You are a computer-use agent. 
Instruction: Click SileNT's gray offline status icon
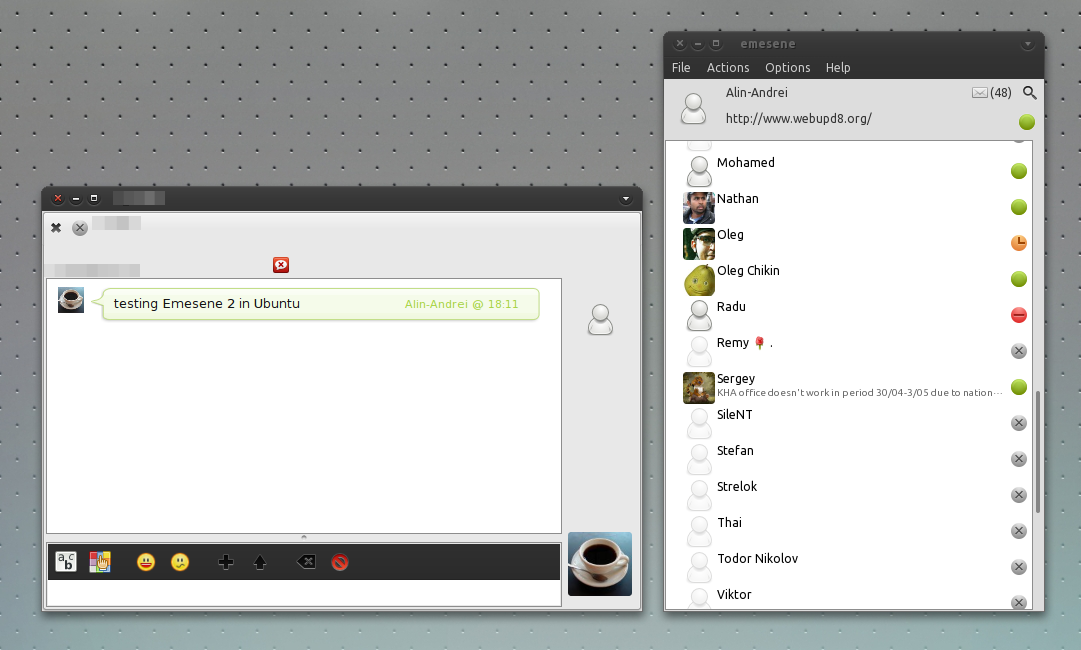click(x=1019, y=423)
